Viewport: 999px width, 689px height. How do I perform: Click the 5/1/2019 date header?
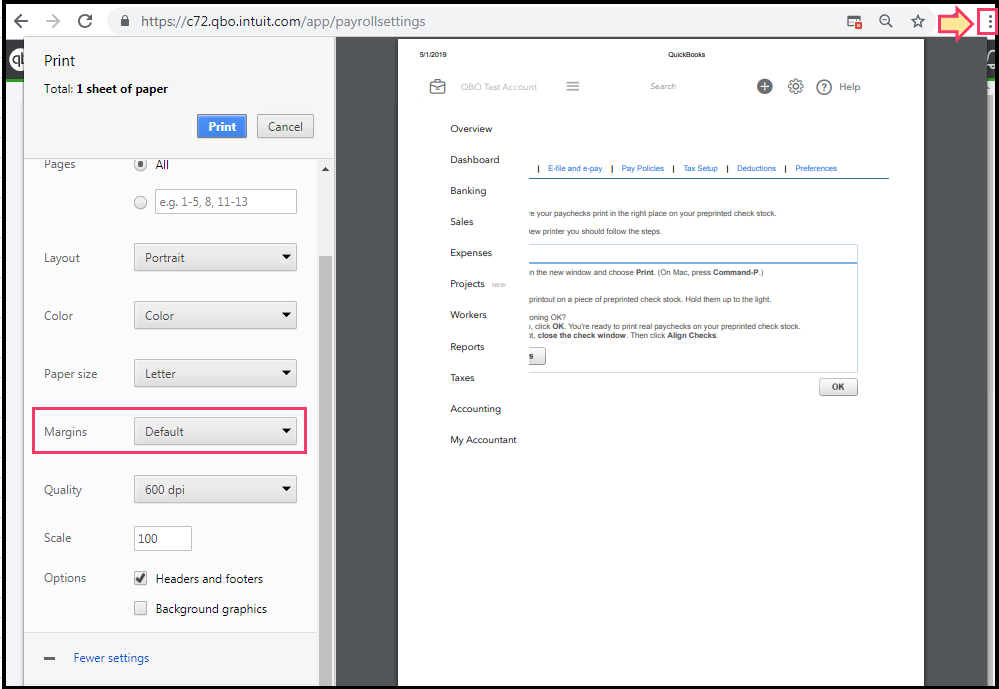pyautogui.click(x=433, y=55)
